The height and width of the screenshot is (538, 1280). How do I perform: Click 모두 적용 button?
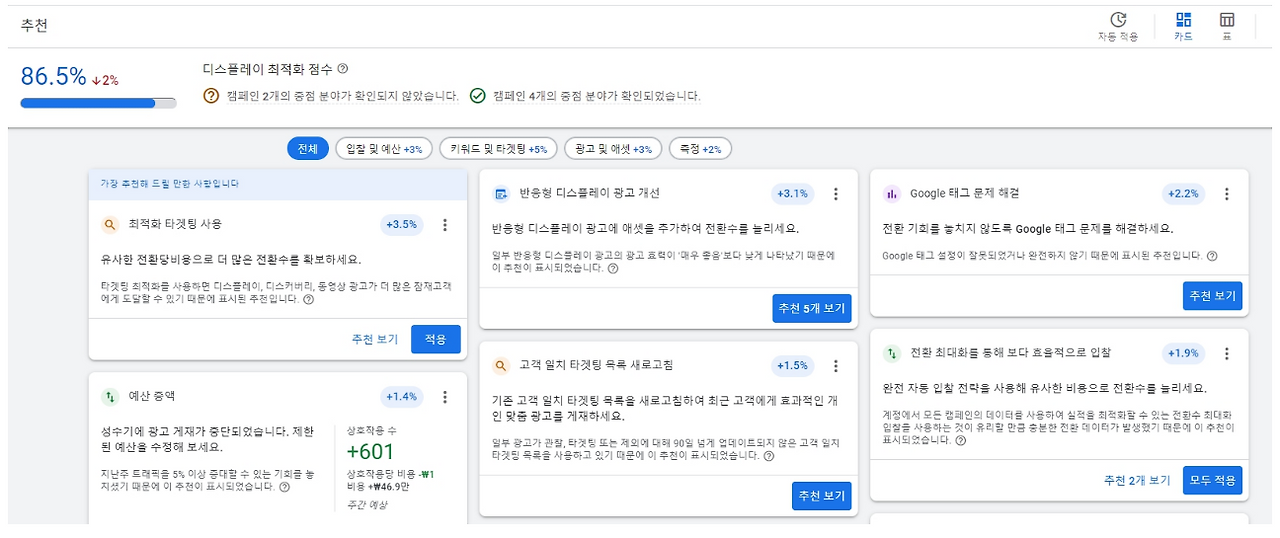point(1212,480)
